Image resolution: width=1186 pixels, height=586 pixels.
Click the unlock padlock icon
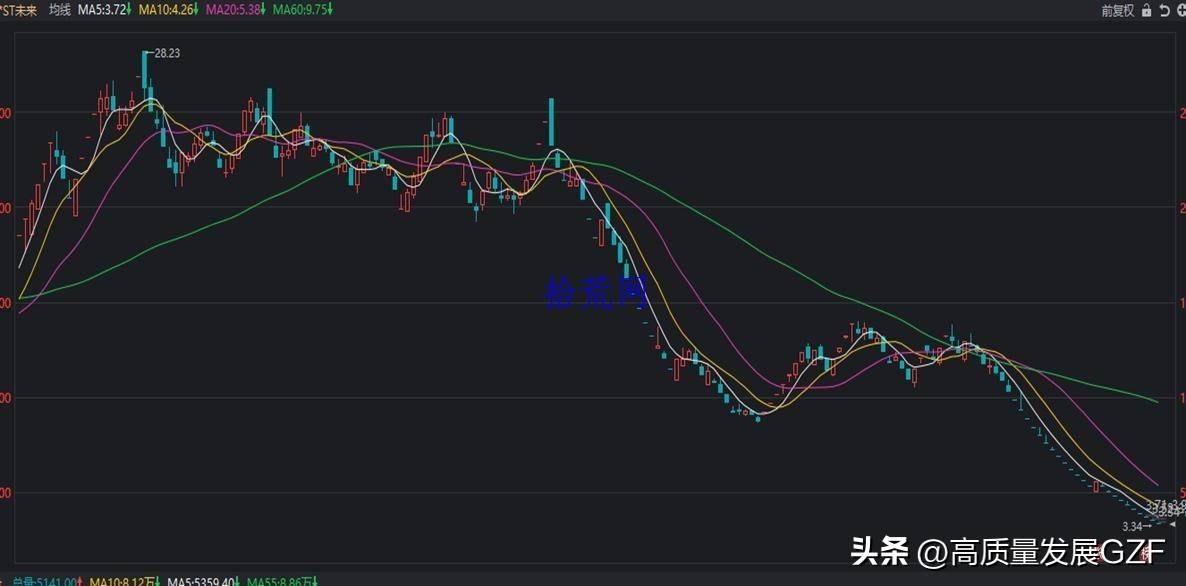(1147, 10)
